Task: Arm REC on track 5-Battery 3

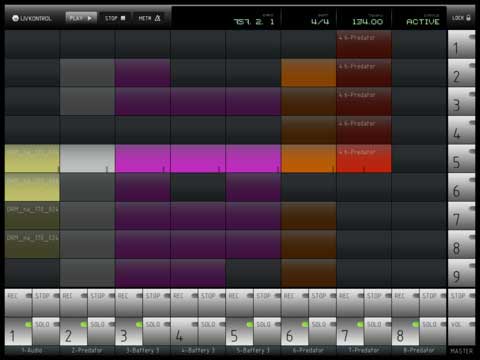Action: (240, 303)
